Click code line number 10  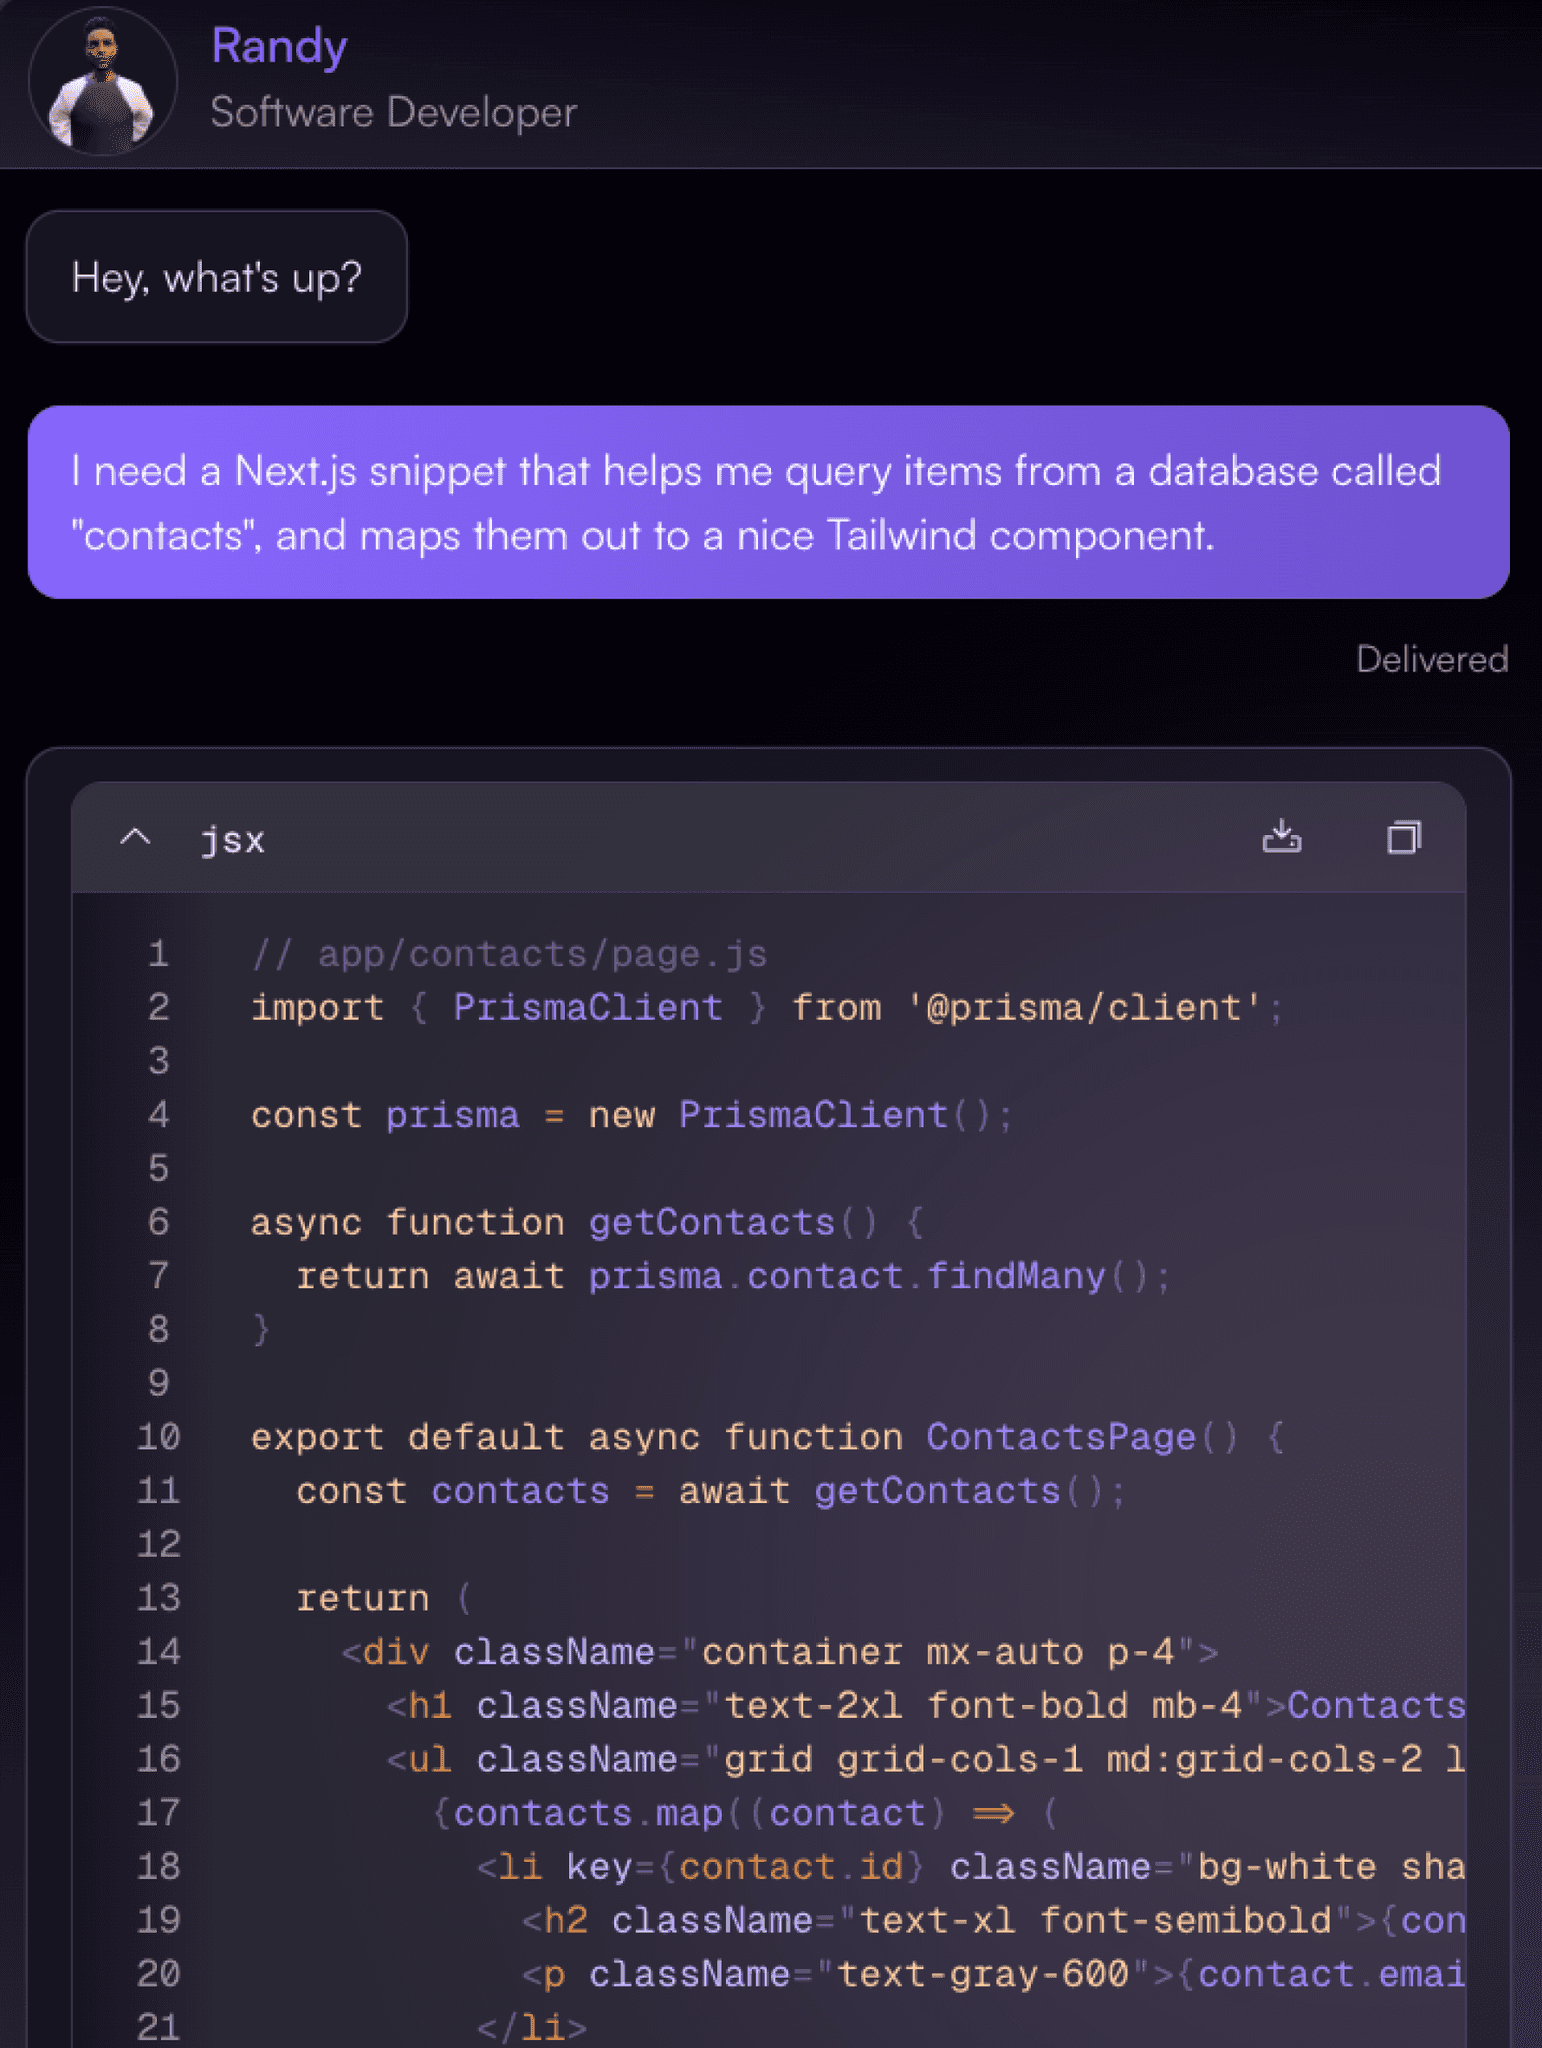tap(158, 1437)
